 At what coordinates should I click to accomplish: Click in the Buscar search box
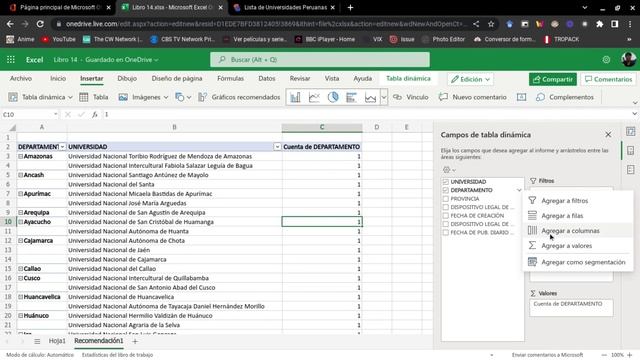320,60
